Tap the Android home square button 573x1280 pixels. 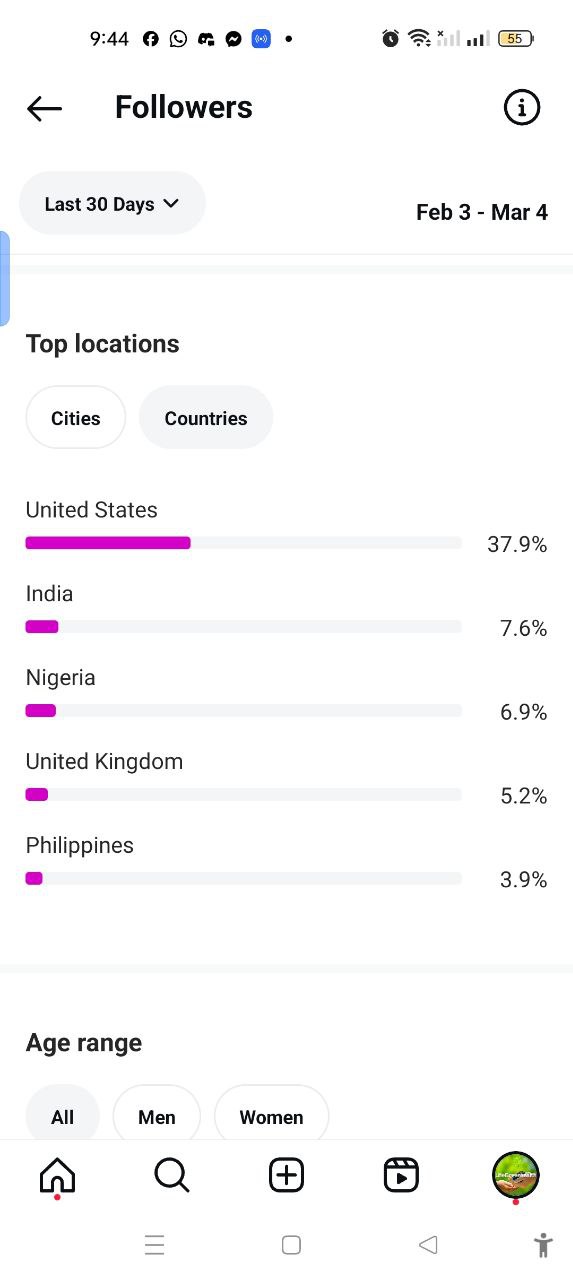[x=291, y=1245]
